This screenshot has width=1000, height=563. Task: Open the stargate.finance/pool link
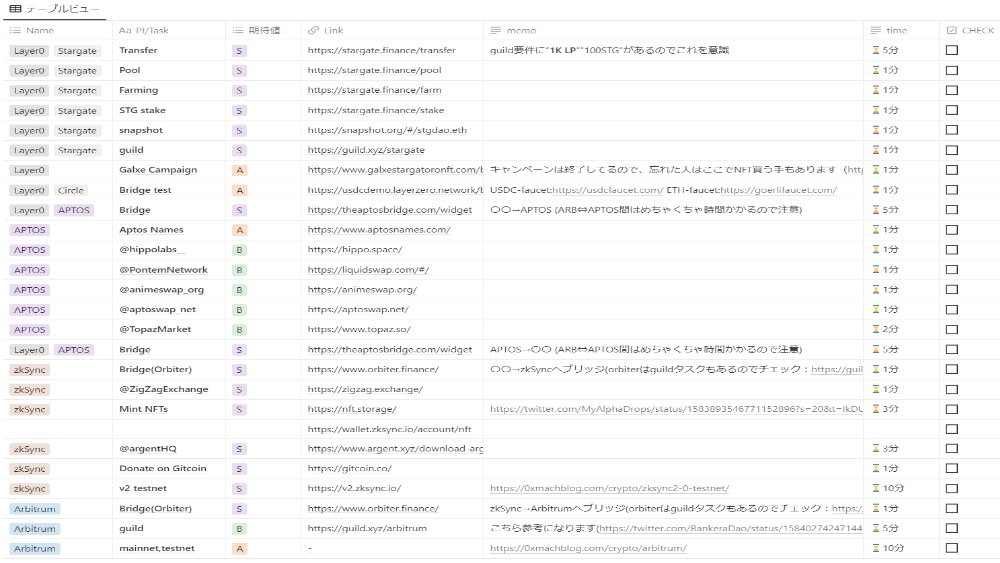(x=374, y=70)
